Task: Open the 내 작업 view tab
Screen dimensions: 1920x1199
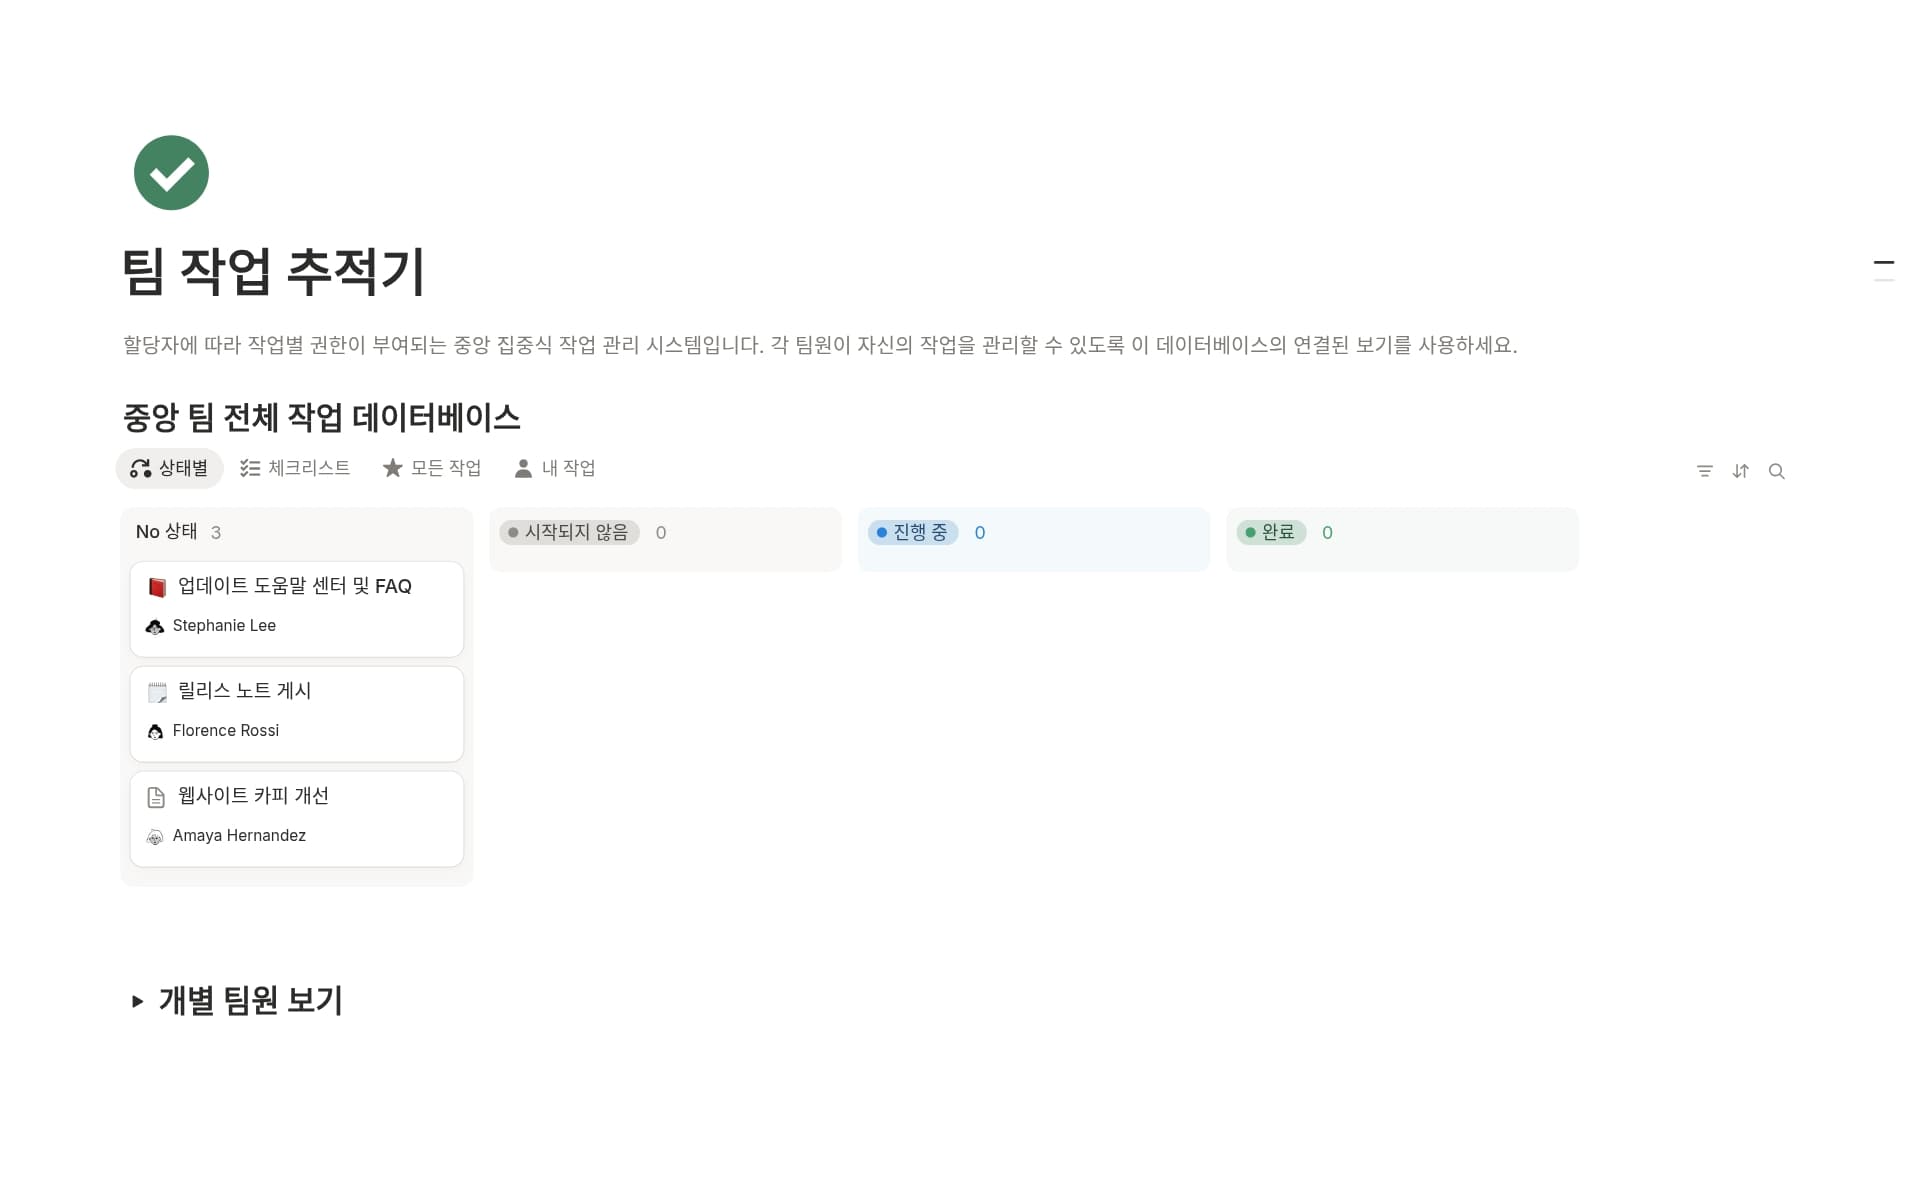Action: point(555,468)
